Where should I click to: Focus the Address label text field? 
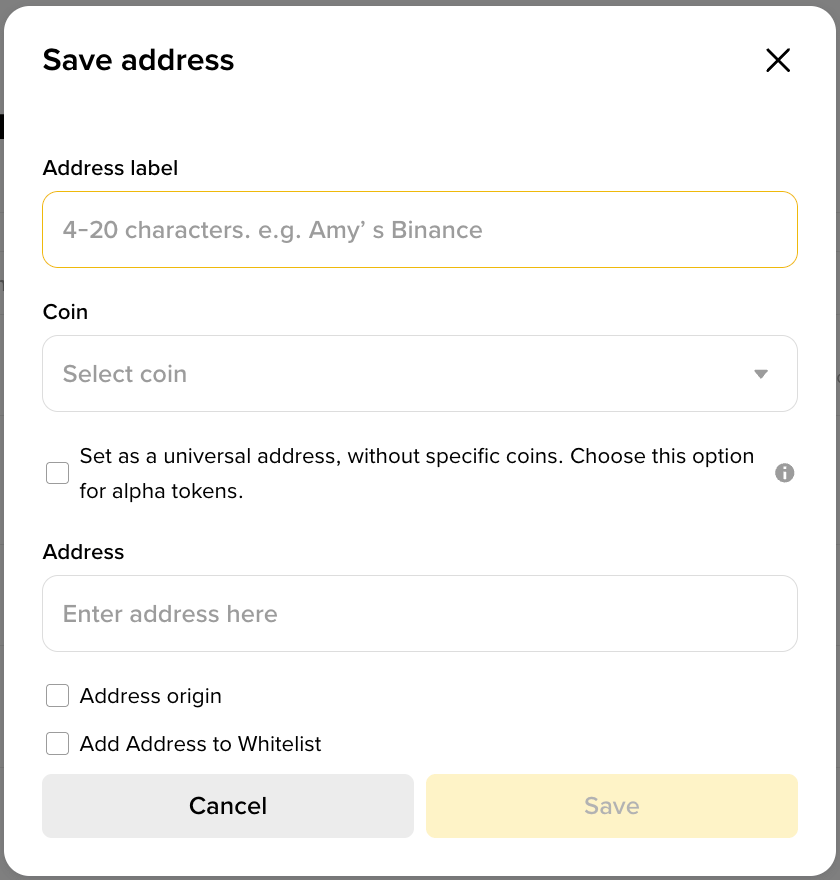pos(419,230)
